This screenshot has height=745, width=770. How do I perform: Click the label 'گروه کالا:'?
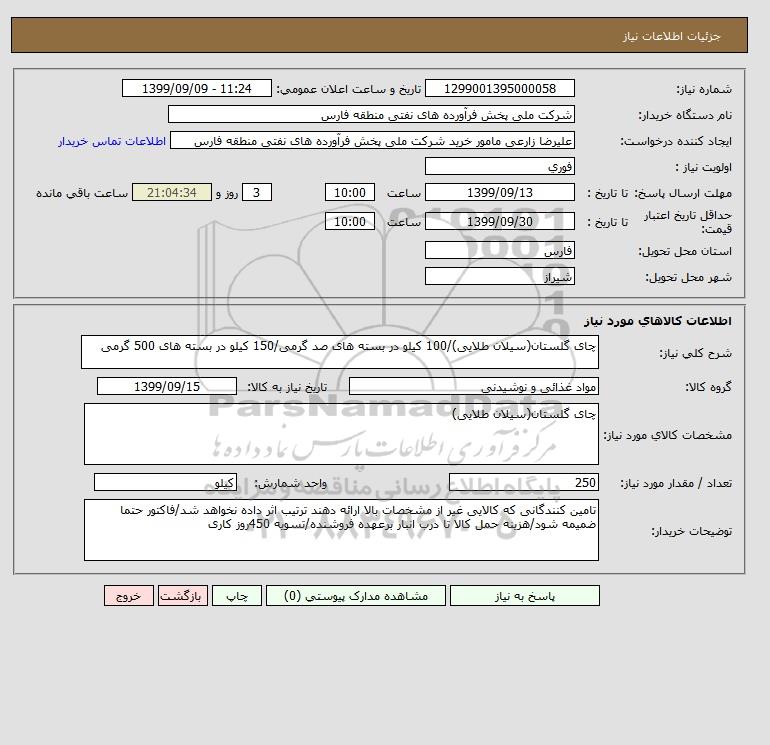point(708,387)
